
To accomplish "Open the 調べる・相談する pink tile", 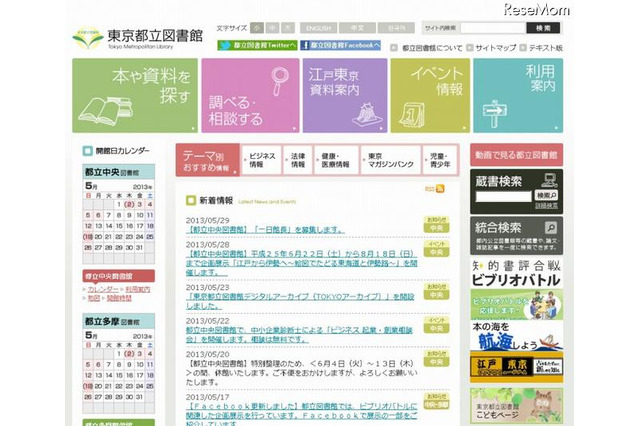I will tap(250, 95).
